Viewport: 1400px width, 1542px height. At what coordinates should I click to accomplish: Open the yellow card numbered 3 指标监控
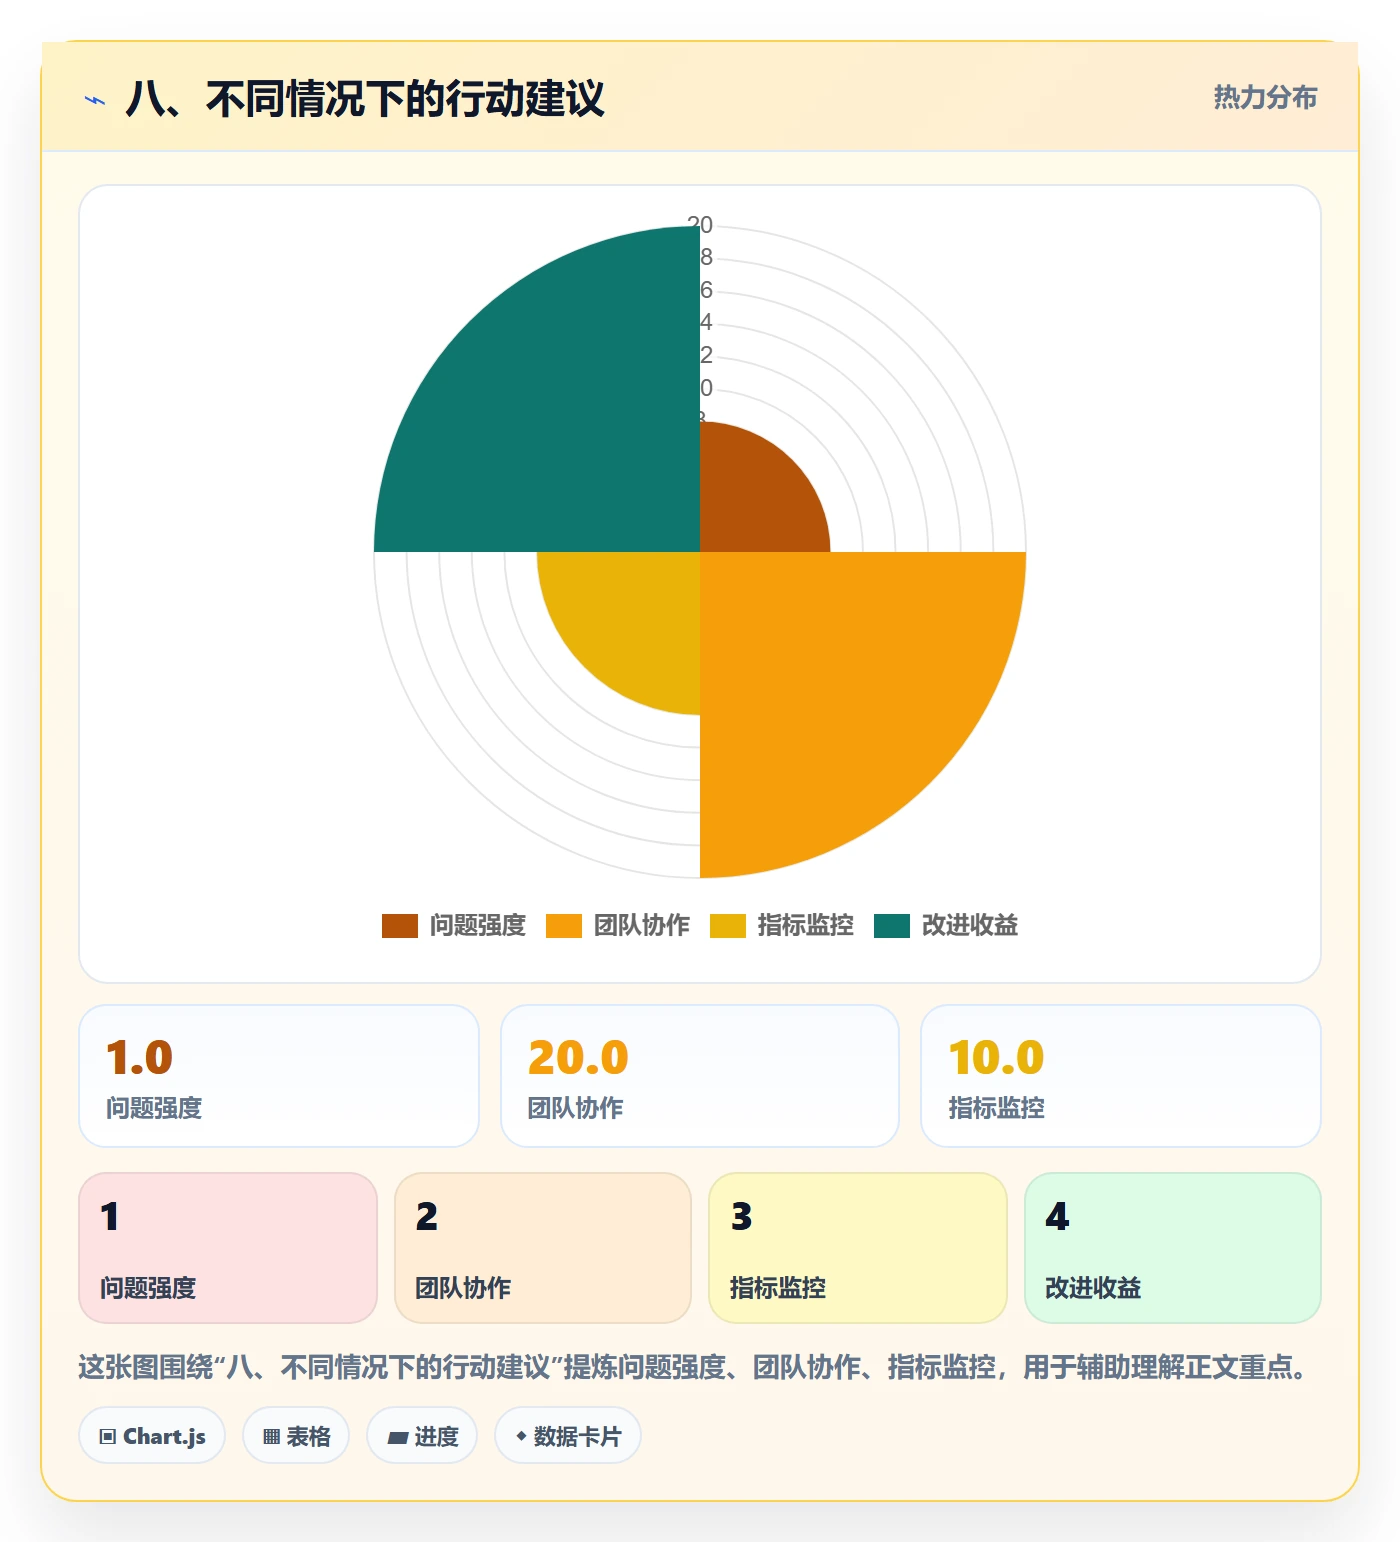click(x=858, y=1248)
